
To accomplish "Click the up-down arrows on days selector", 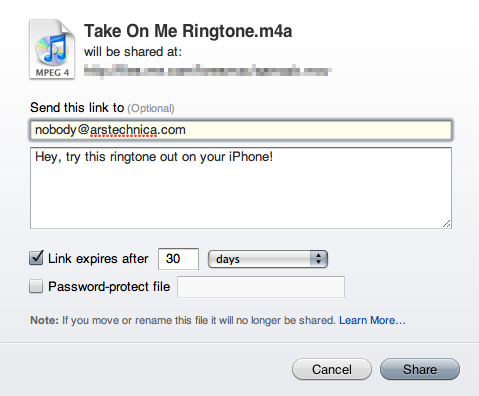I will click(319, 259).
